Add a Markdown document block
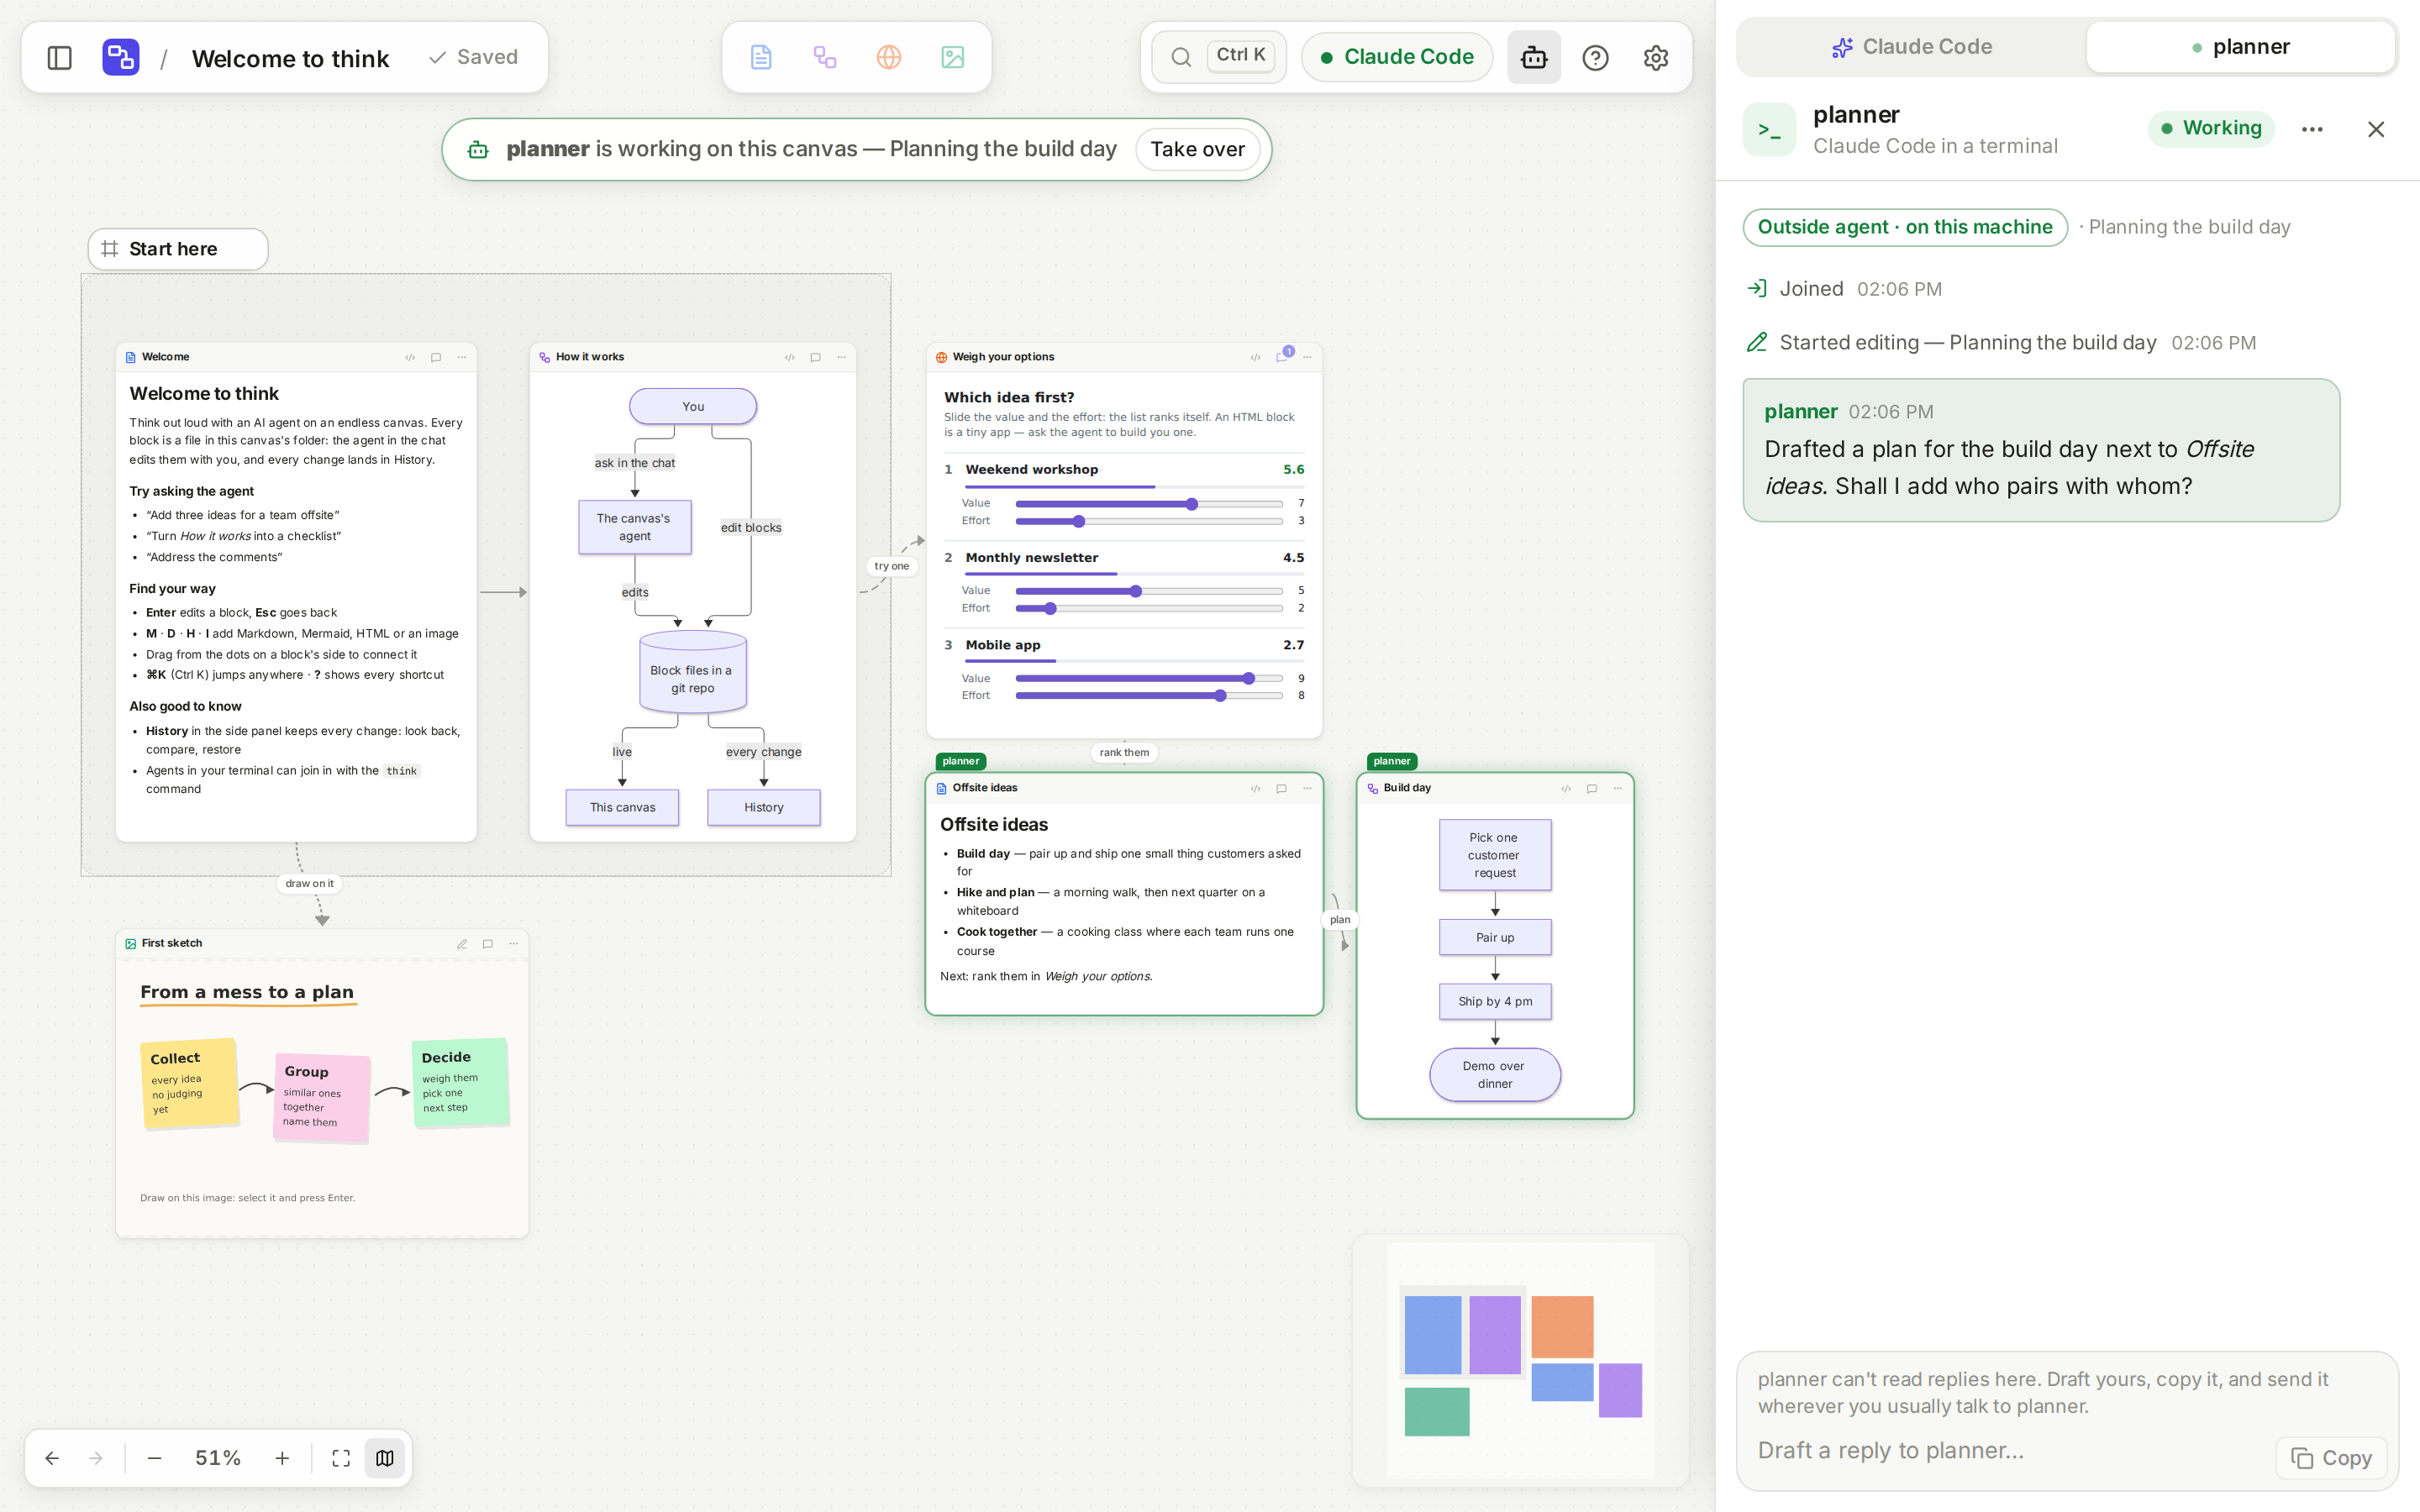This screenshot has width=2420, height=1512. (761, 57)
